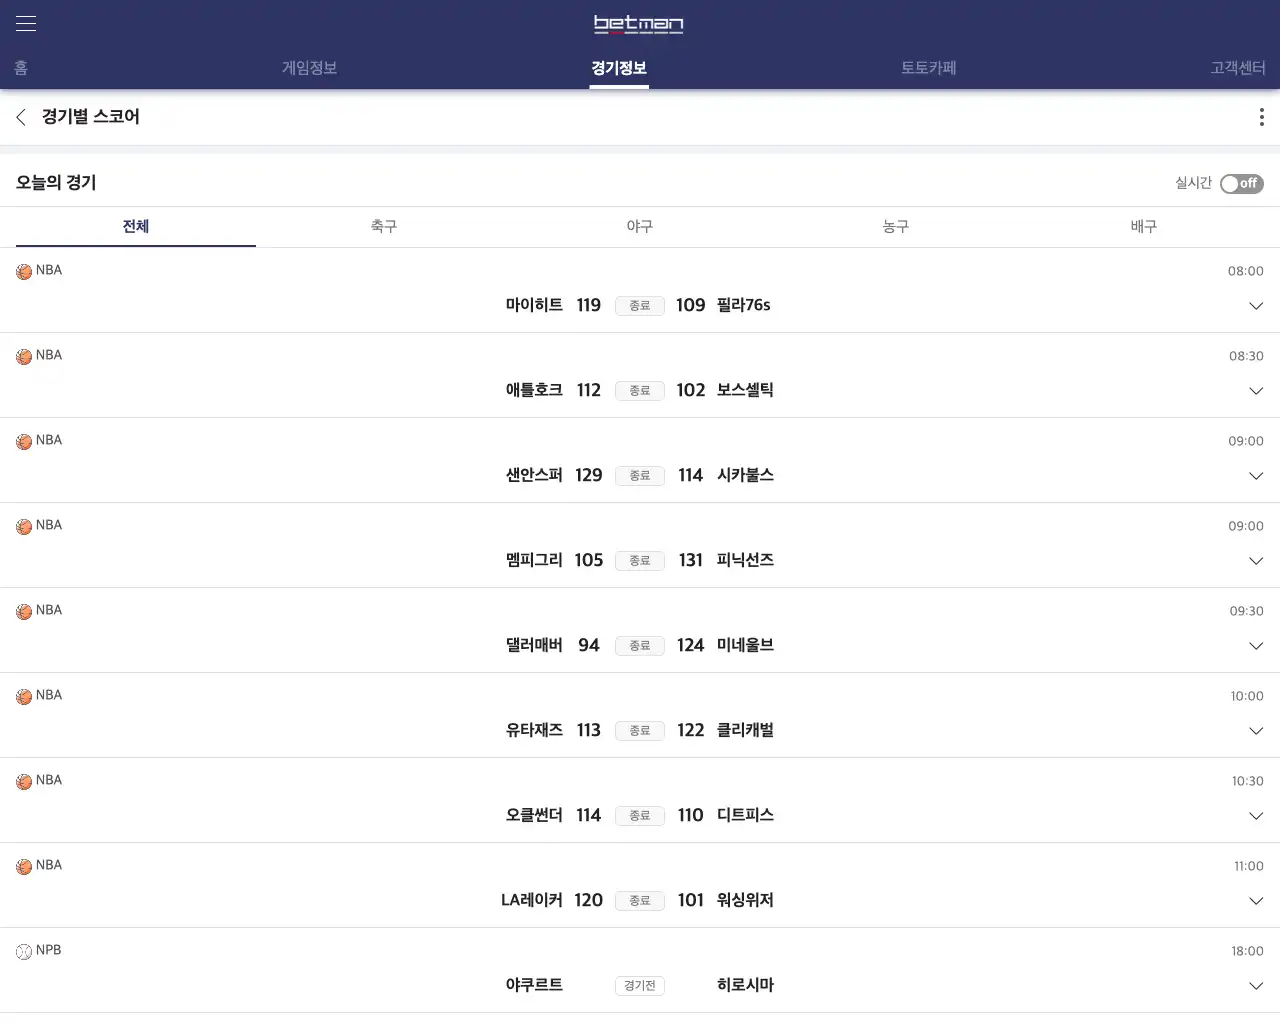The image size is (1280, 1024).
Task: Expand details of the 마이히트 vs 필라76s game
Action: click(1256, 307)
